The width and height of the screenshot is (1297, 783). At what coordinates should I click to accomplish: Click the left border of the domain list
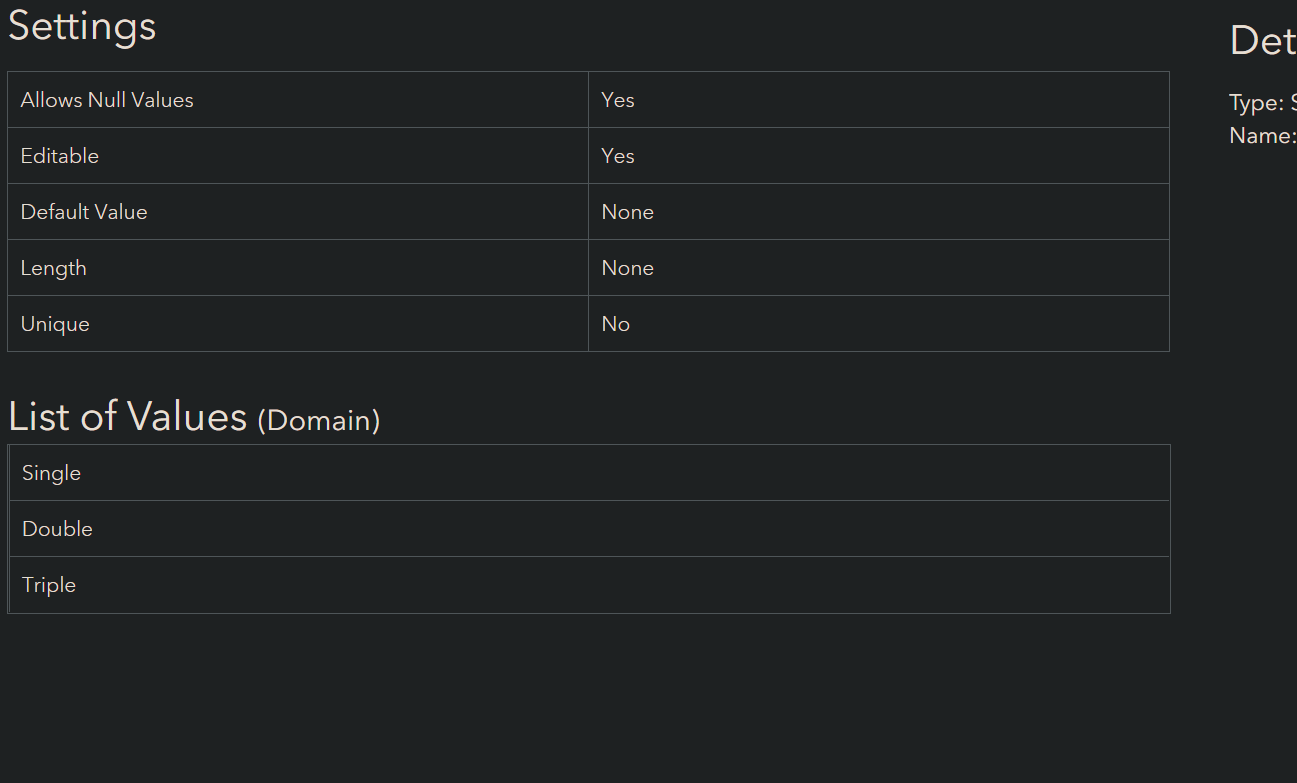click(8, 529)
